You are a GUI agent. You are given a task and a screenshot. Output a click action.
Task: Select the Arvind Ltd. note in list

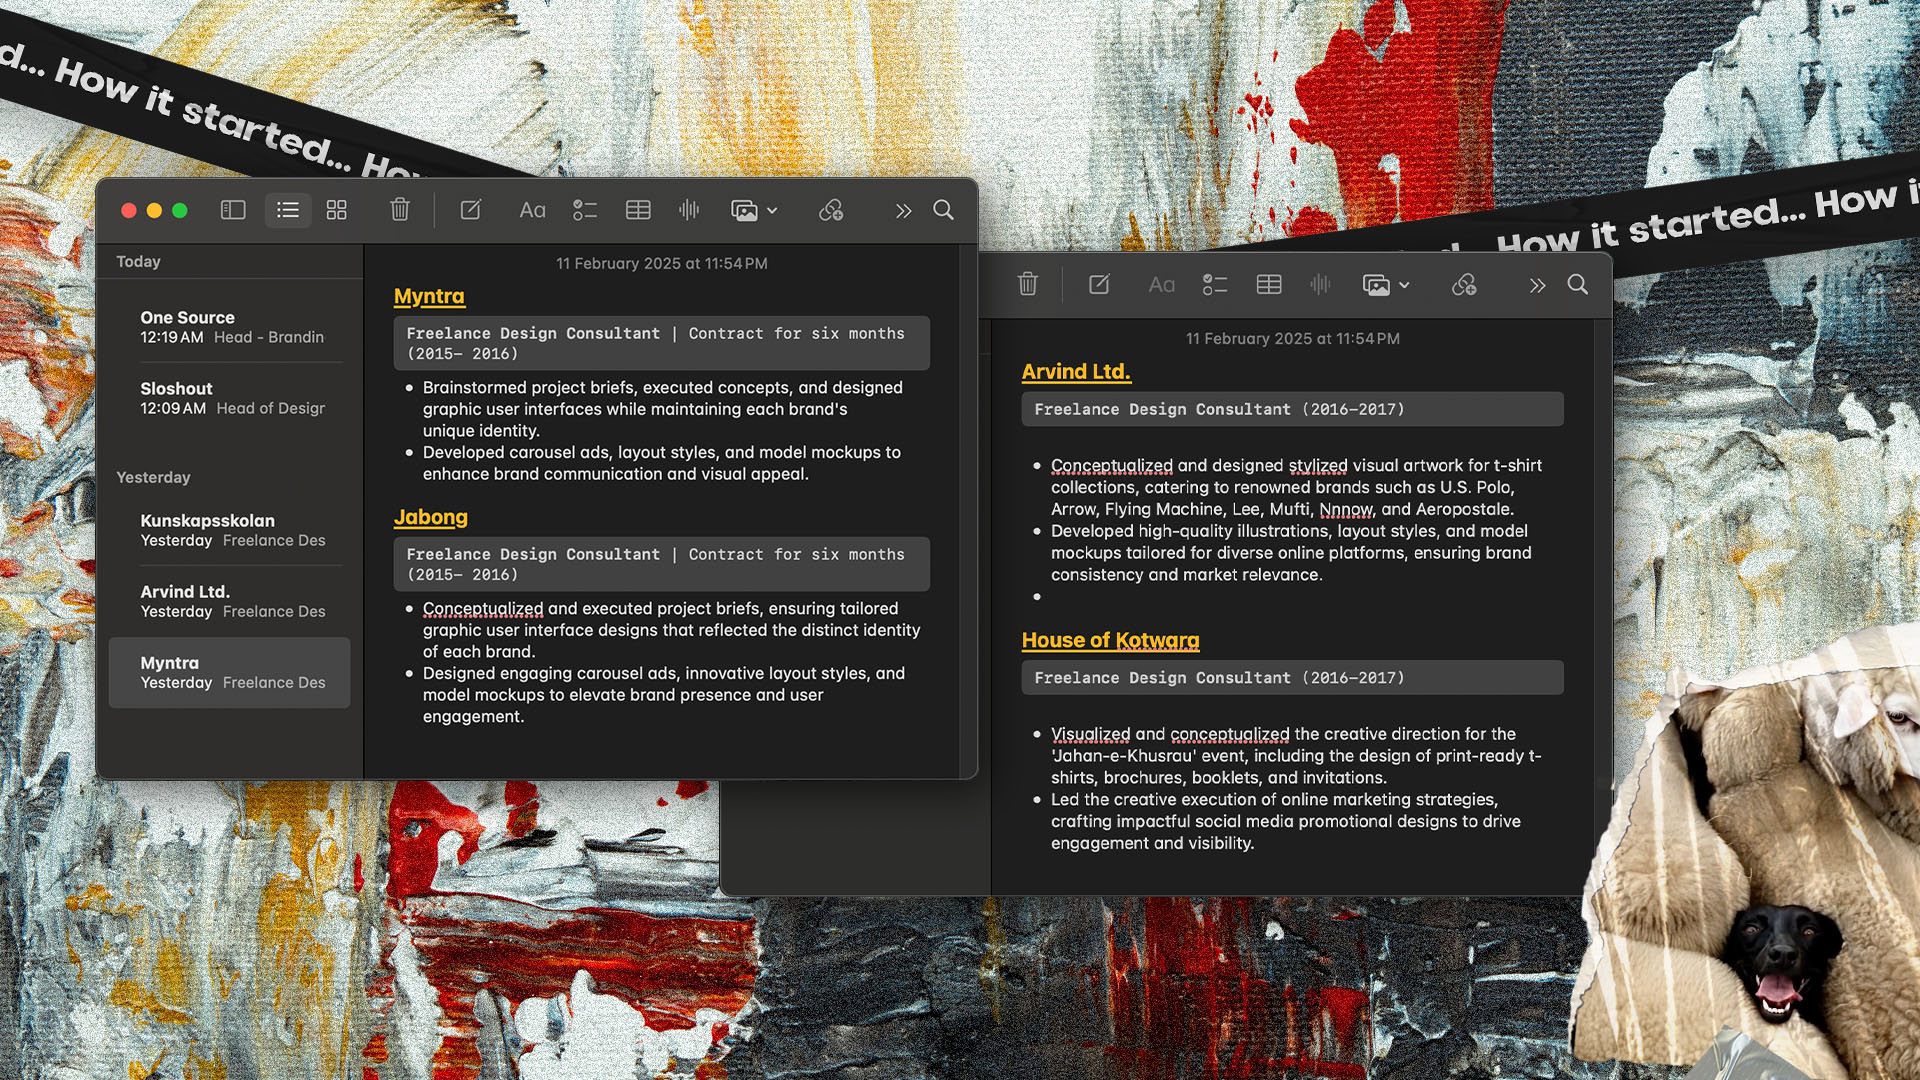coord(229,601)
